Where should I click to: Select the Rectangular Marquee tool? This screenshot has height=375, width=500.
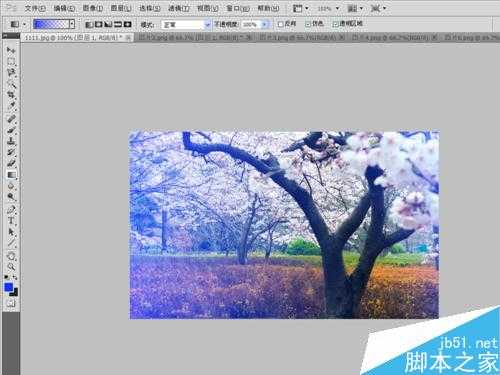(x=11, y=62)
